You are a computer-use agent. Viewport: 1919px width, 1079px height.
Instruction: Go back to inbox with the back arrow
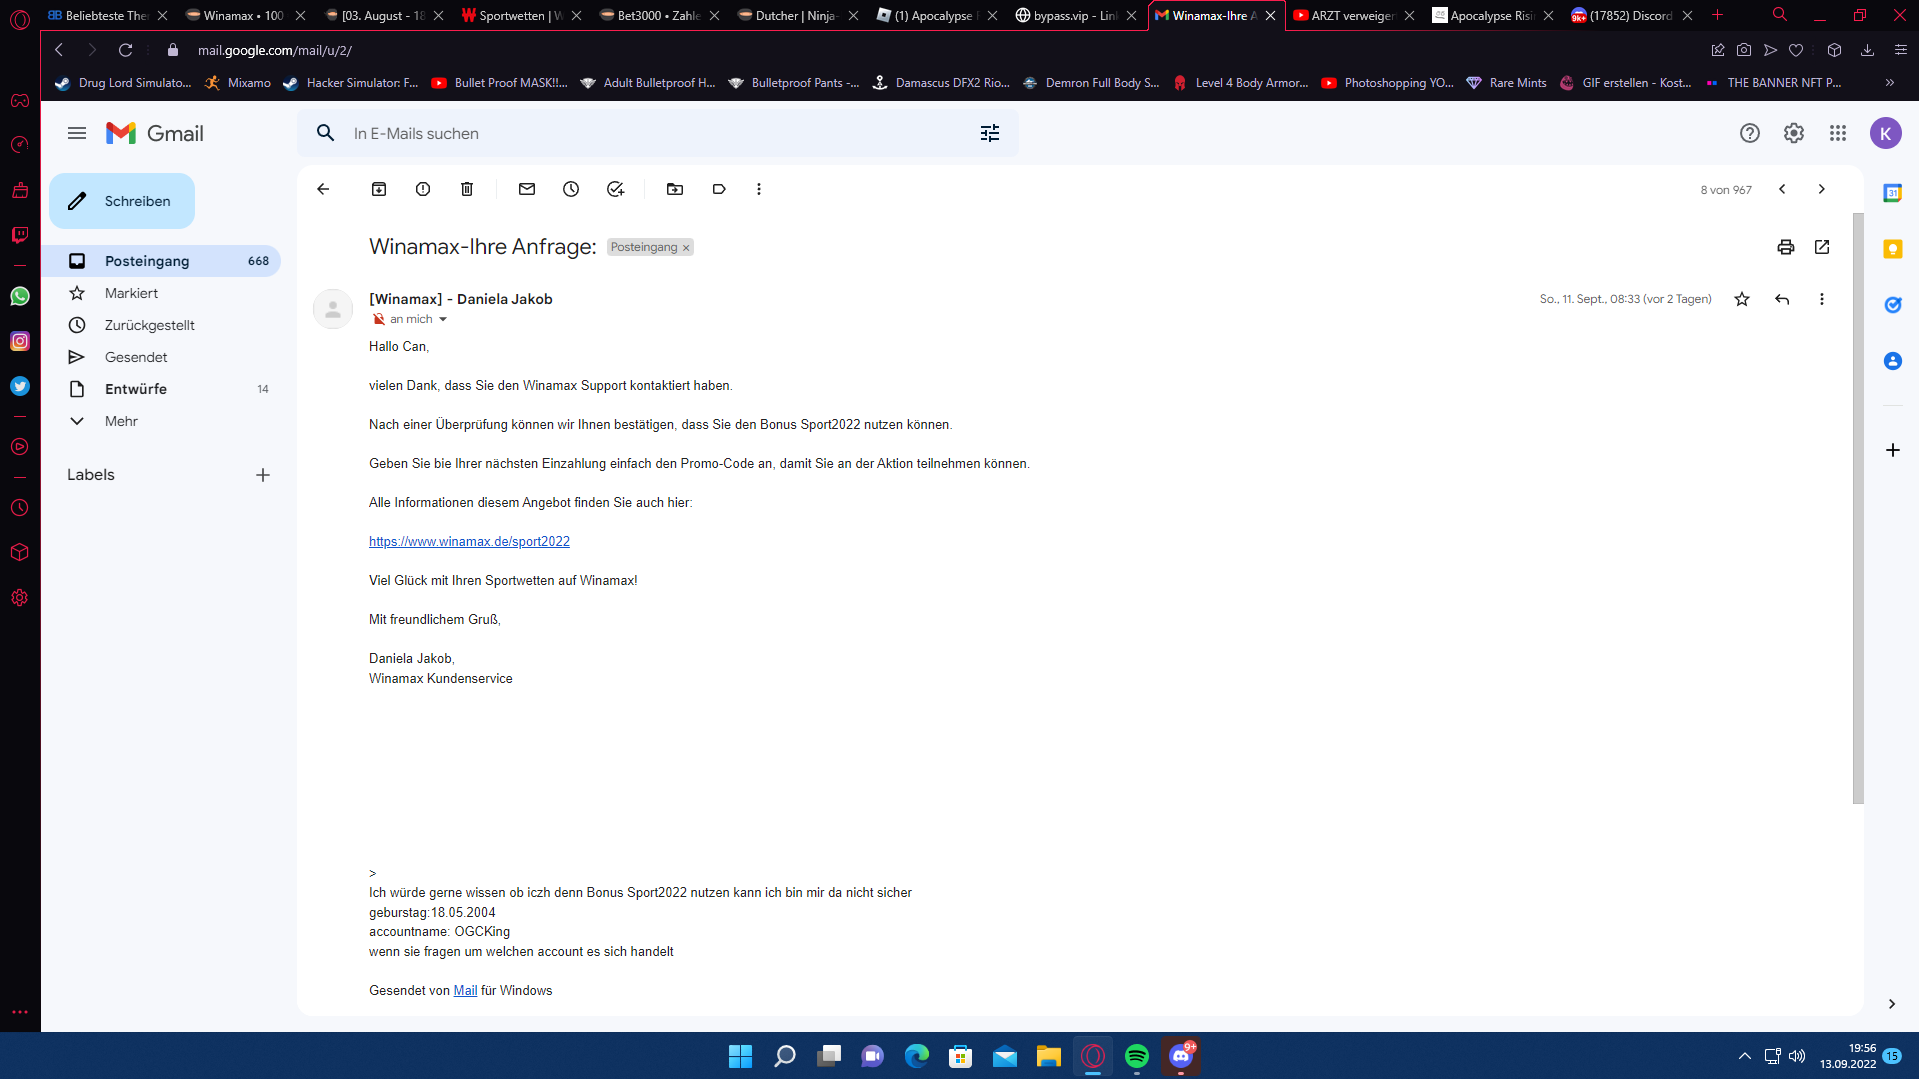323,189
